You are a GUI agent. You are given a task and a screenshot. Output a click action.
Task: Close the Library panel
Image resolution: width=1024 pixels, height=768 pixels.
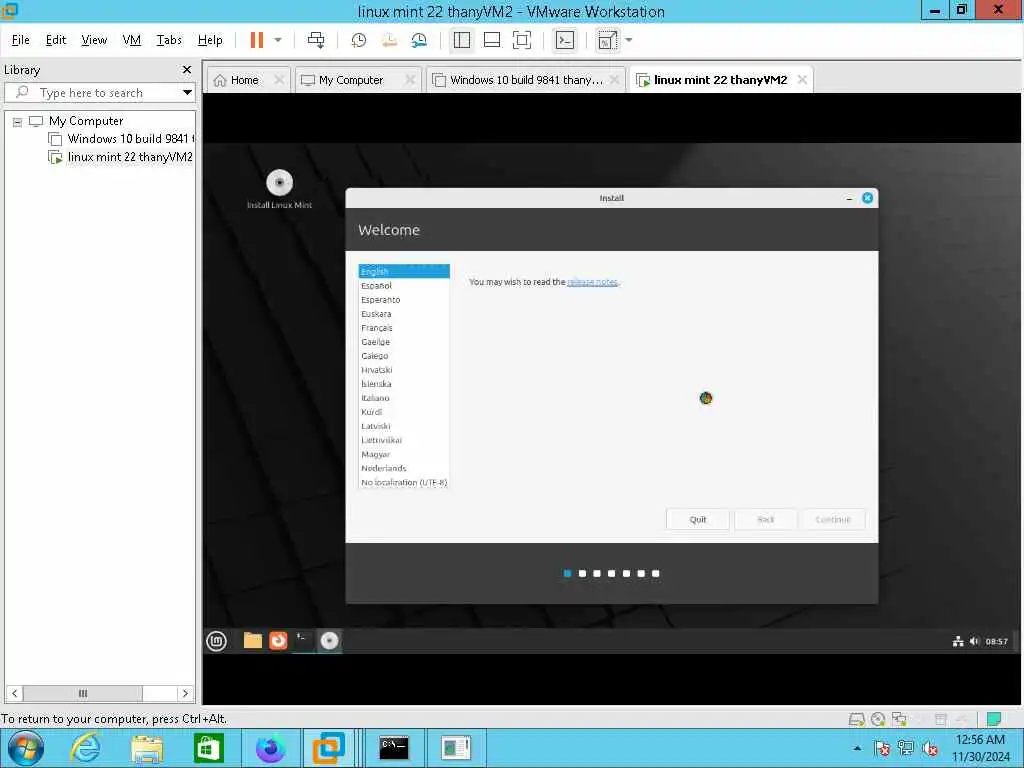(x=187, y=69)
